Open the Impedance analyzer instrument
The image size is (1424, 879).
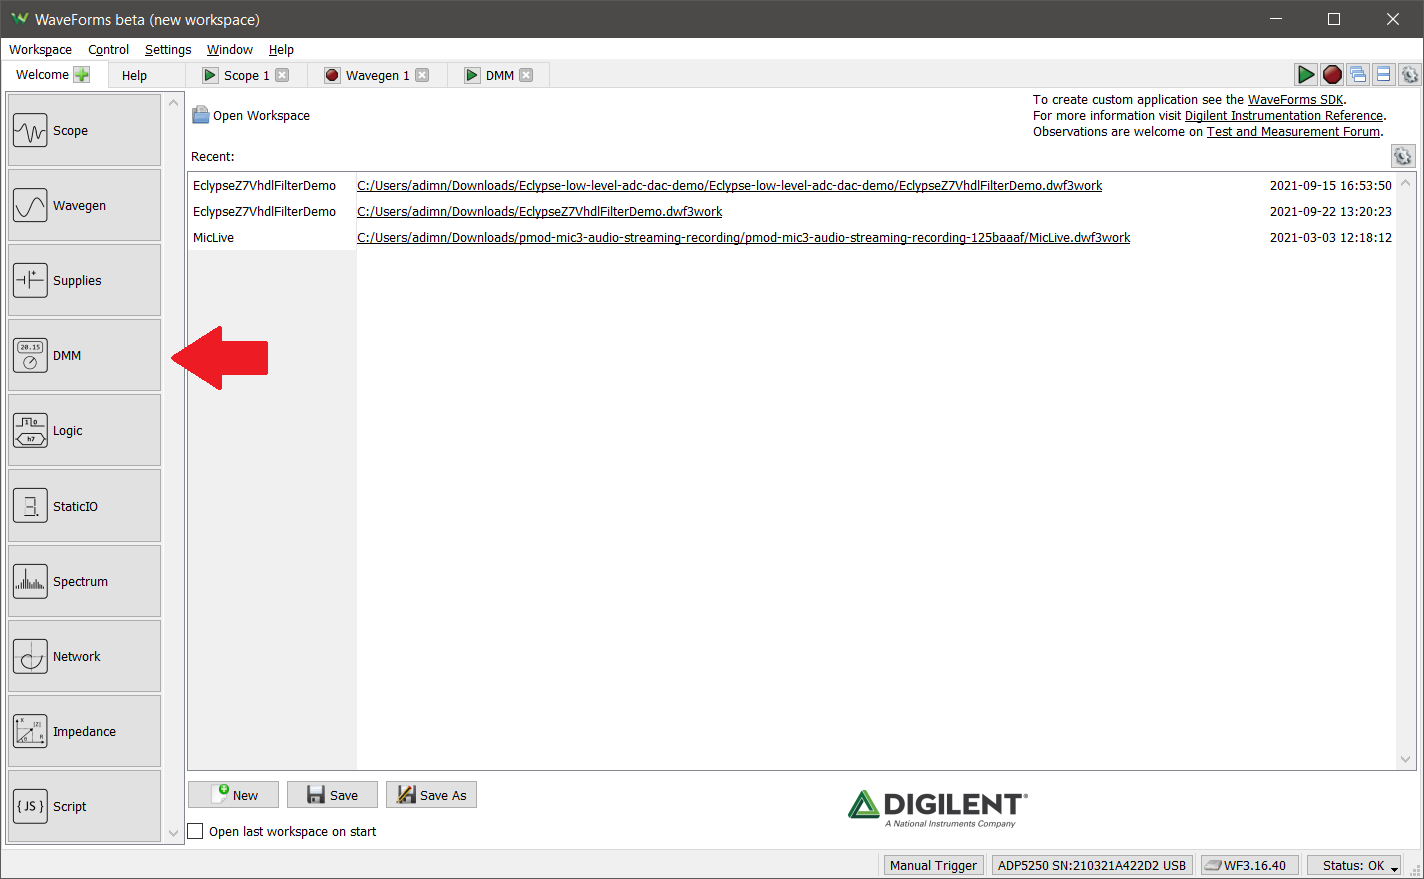(x=84, y=731)
